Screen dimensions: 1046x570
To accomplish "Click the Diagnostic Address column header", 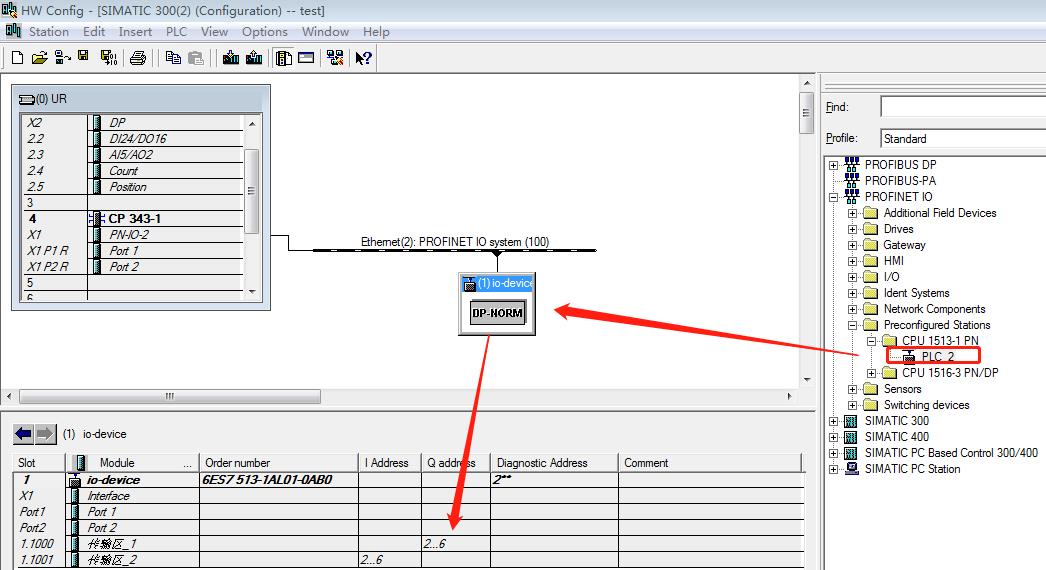I will pyautogui.click(x=554, y=463).
